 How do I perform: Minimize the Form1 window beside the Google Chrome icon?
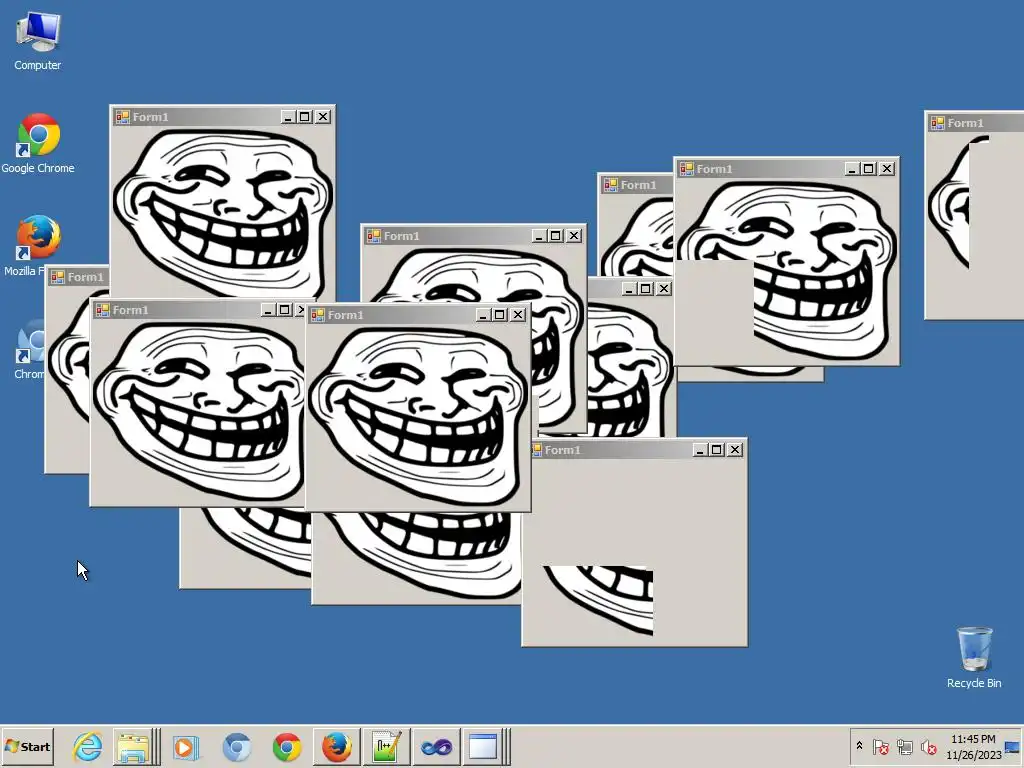point(288,117)
